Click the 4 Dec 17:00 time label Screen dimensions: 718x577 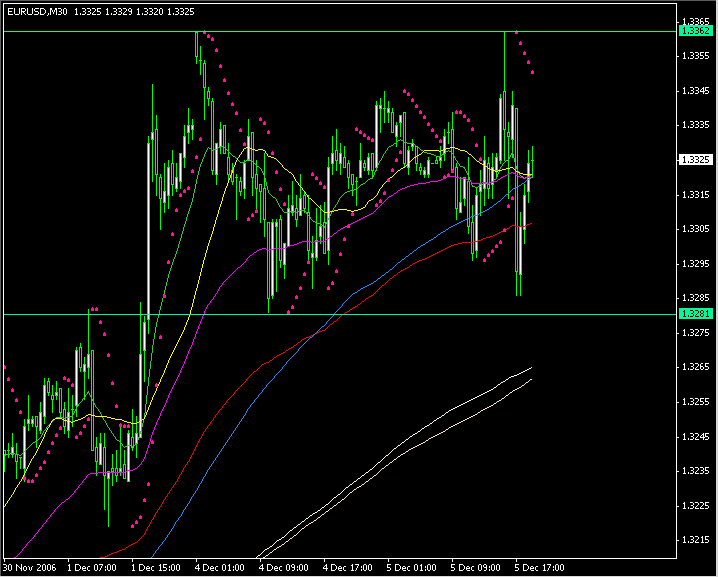(348, 568)
